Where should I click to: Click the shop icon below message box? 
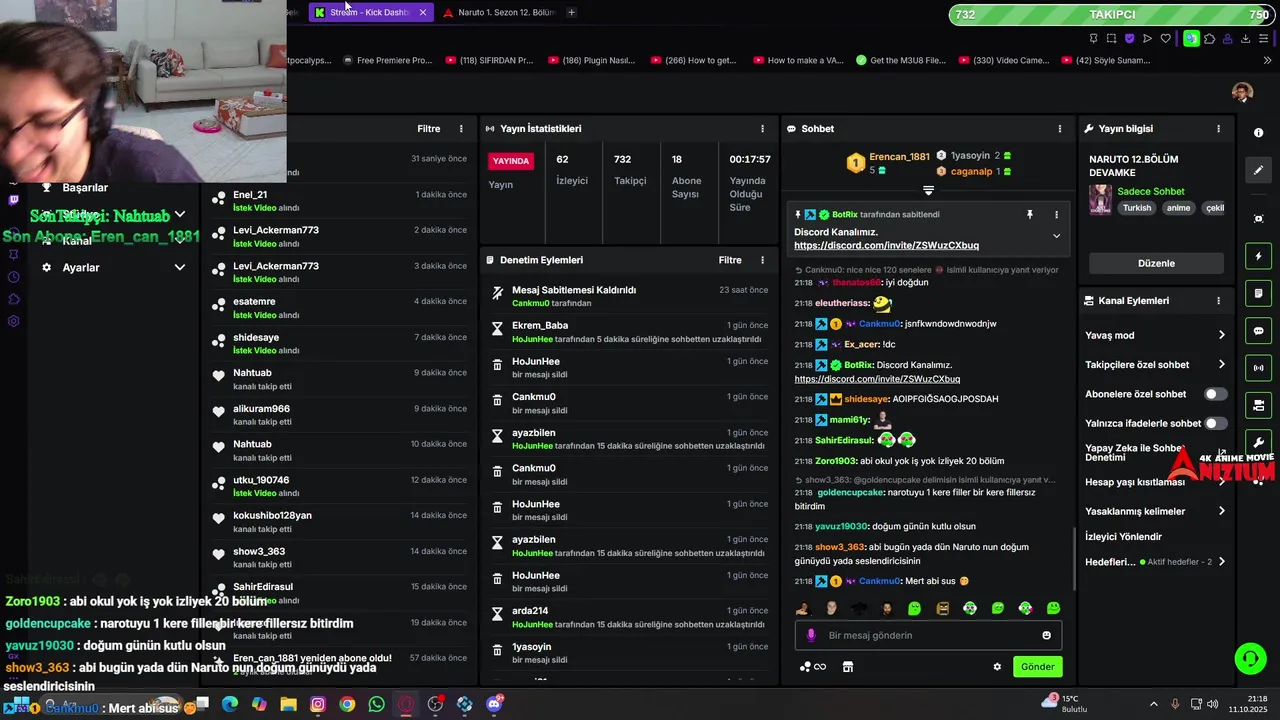click(x=848, y=667)
